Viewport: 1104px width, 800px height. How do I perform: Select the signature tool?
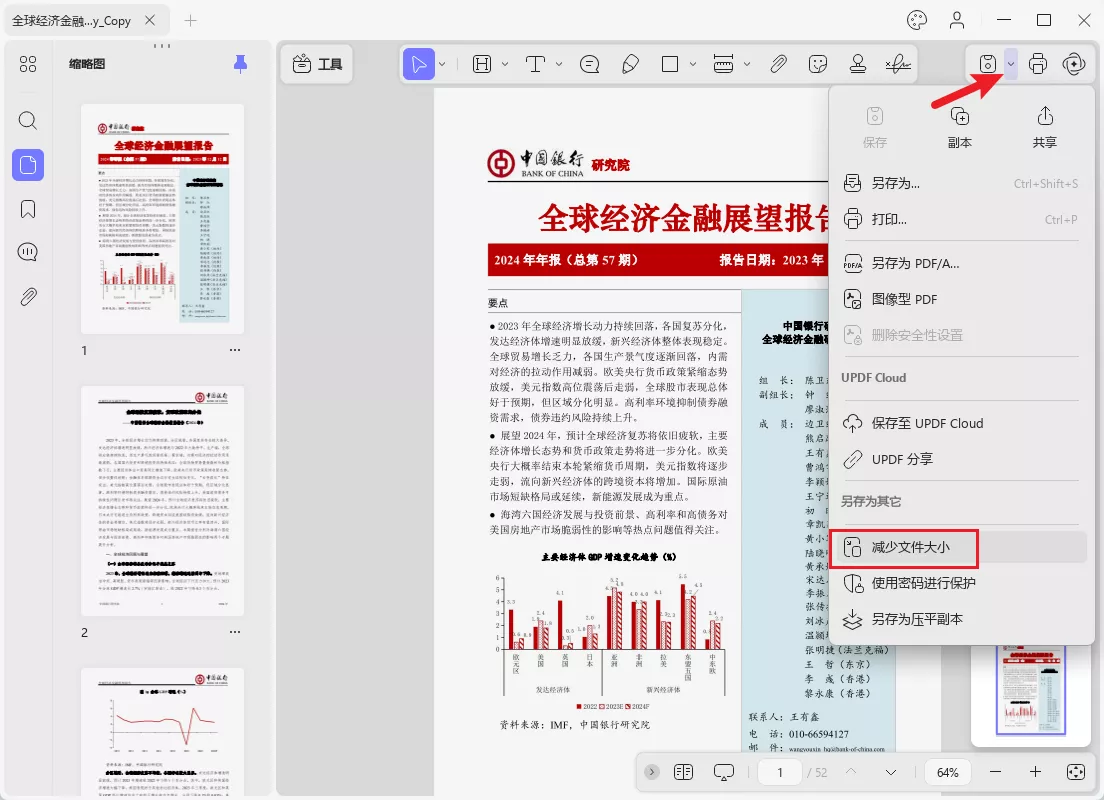[898, 64]
